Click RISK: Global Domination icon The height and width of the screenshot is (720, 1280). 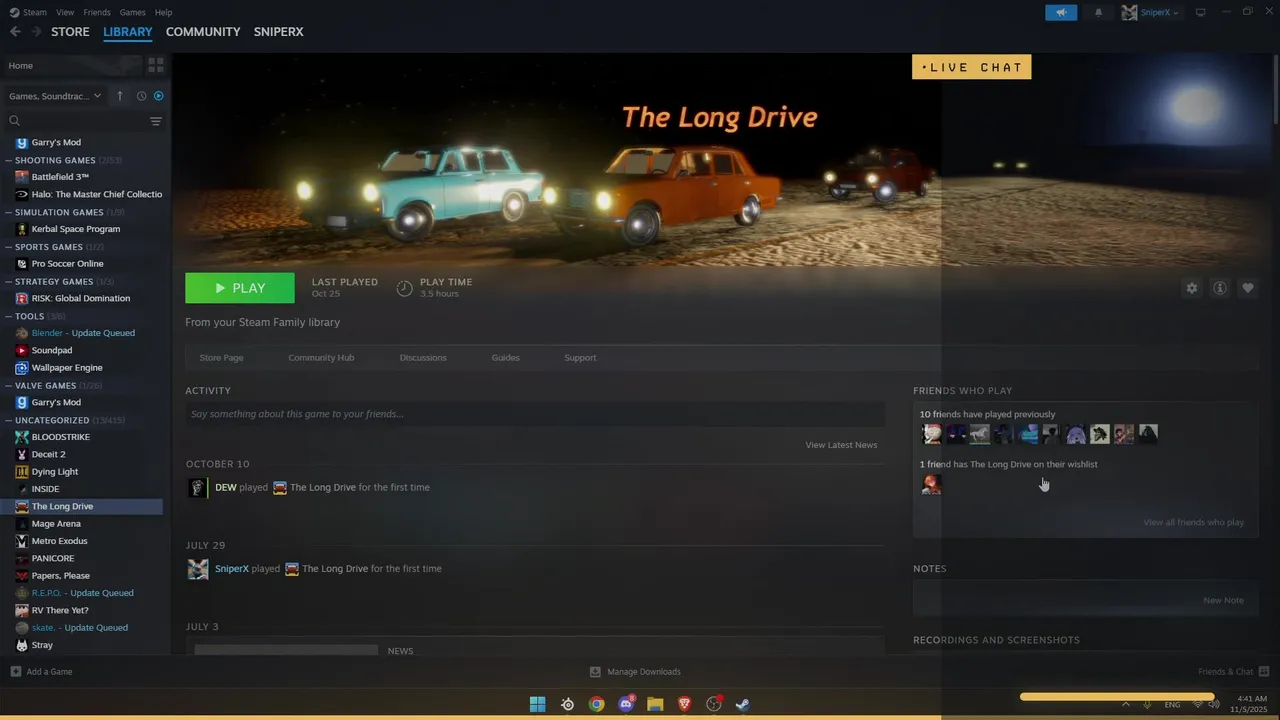(x=22, y=298)
